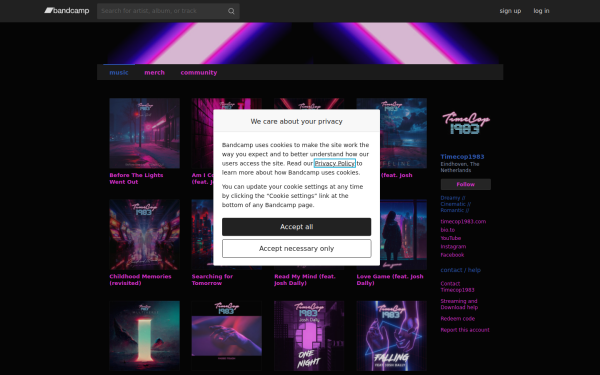Screen dimensions: 600x375
Task: Click the Follow button
Action: pyautogui.click(x=466, y=184)
